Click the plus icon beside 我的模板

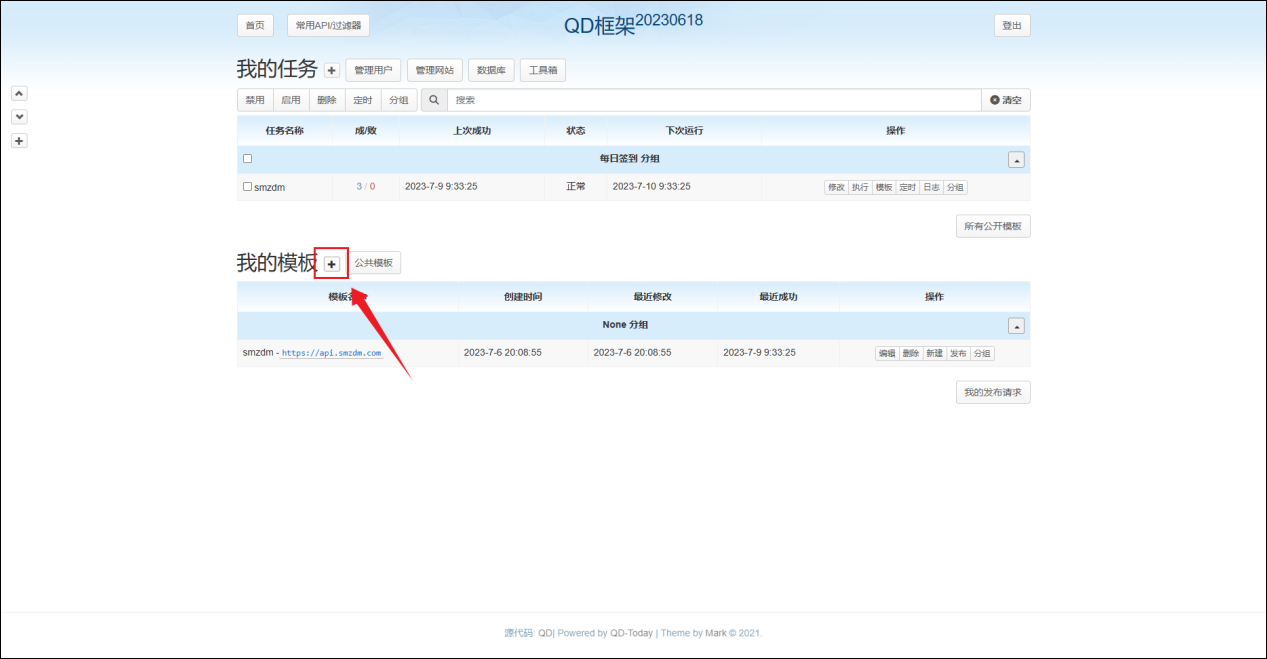(332, 264)
